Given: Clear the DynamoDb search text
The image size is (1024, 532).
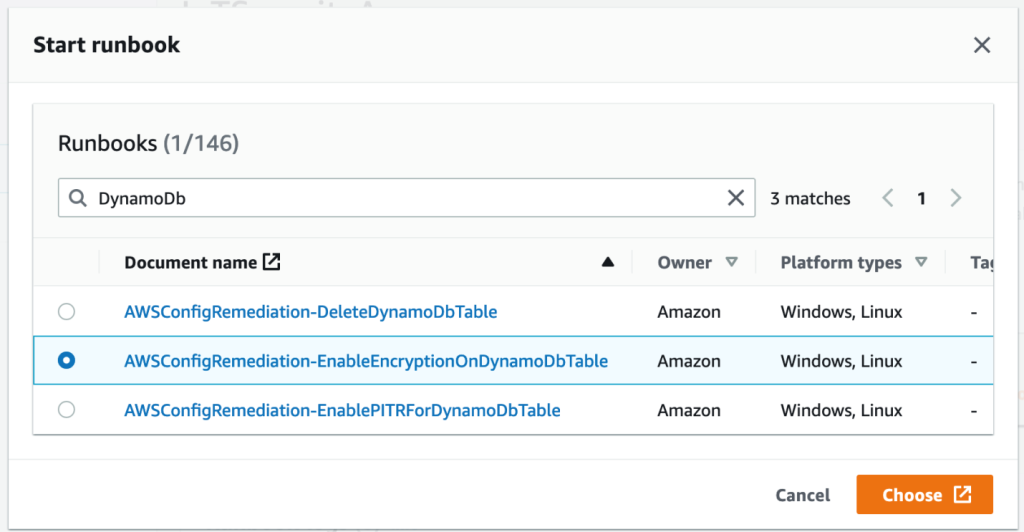Looking at the screenshot, I should [x=735, y=198].
